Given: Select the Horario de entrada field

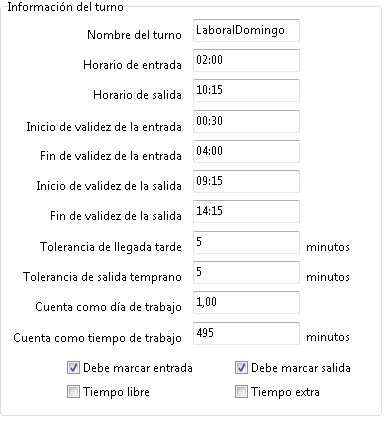Looking at the screenshot, I should point(246,60).
